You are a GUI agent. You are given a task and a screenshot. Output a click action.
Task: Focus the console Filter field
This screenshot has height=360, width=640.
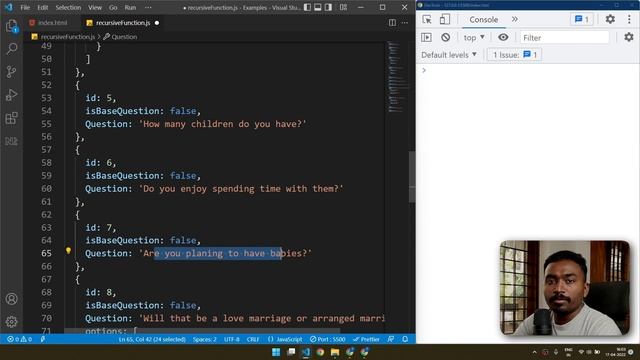click(564, 38)
